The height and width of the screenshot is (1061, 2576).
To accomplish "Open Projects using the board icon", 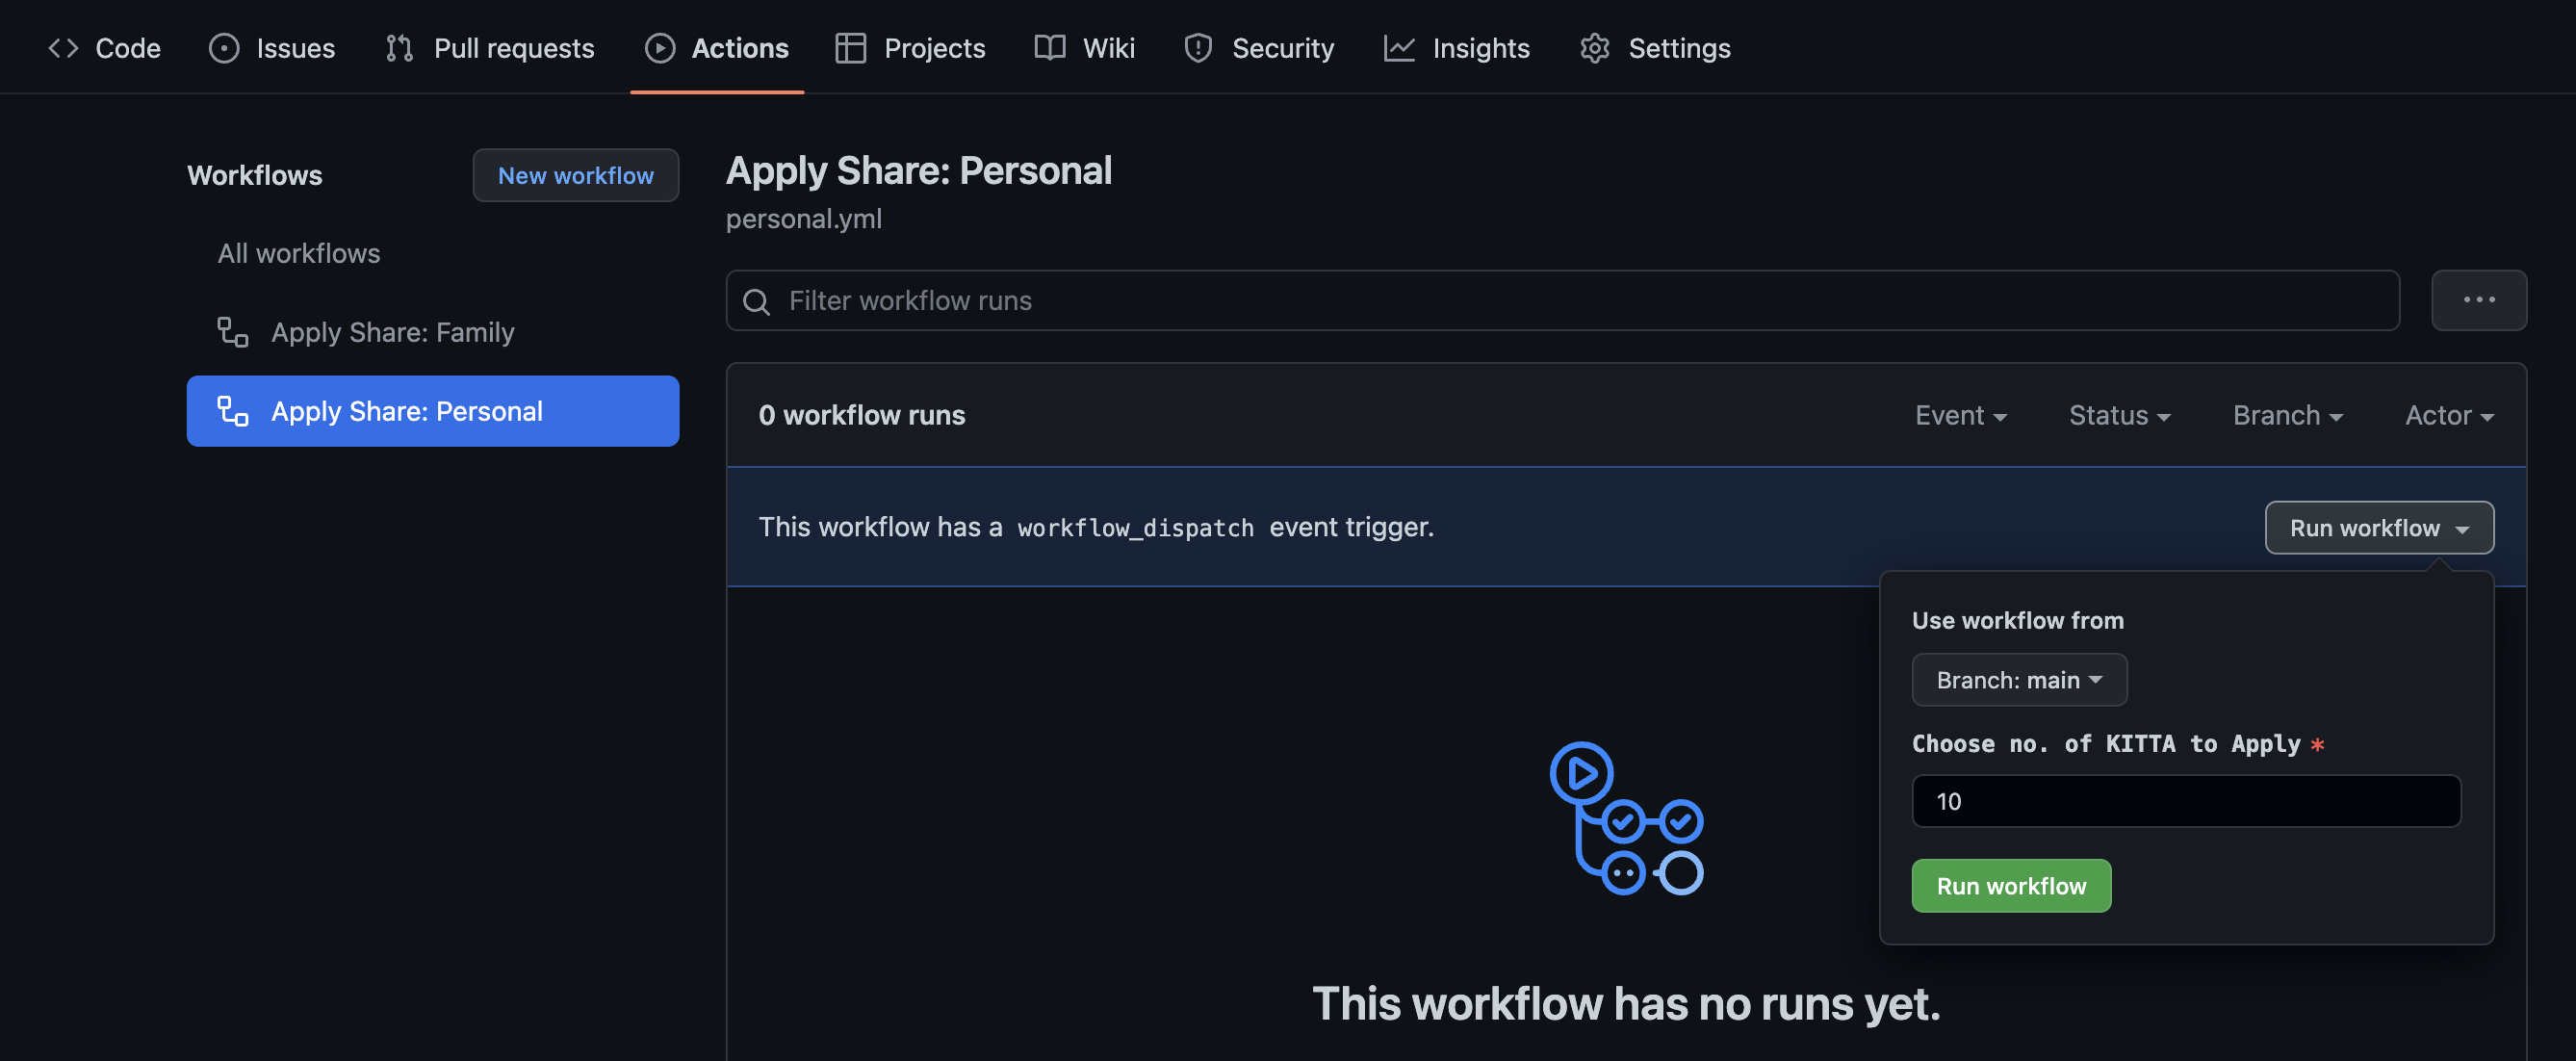I will click(x=849, y=47).
